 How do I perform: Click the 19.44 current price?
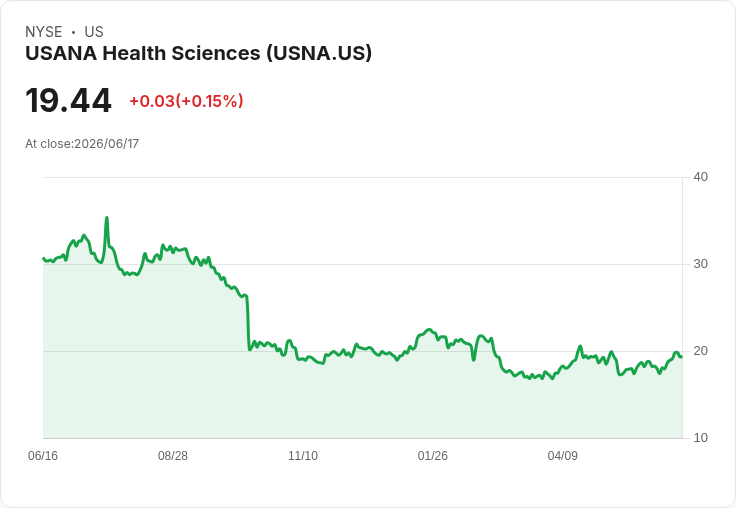tap(68, 100)
